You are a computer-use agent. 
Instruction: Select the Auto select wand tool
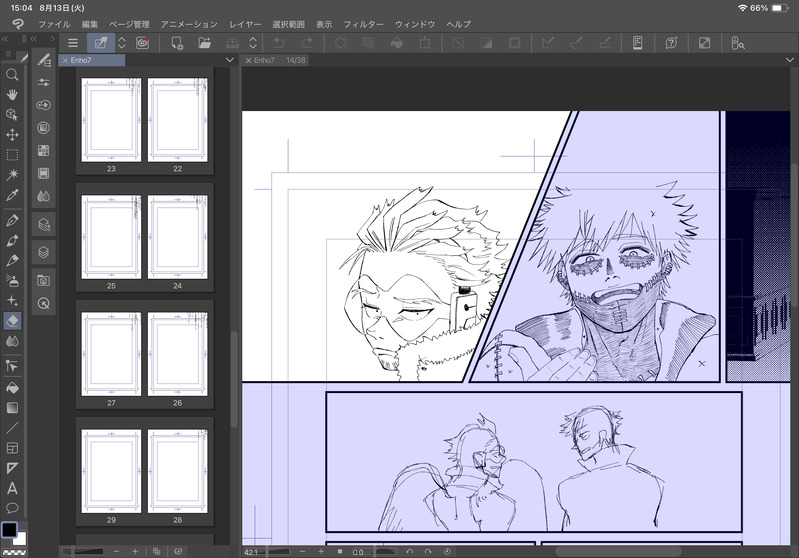pyautogui.click(x=12, y=175)
